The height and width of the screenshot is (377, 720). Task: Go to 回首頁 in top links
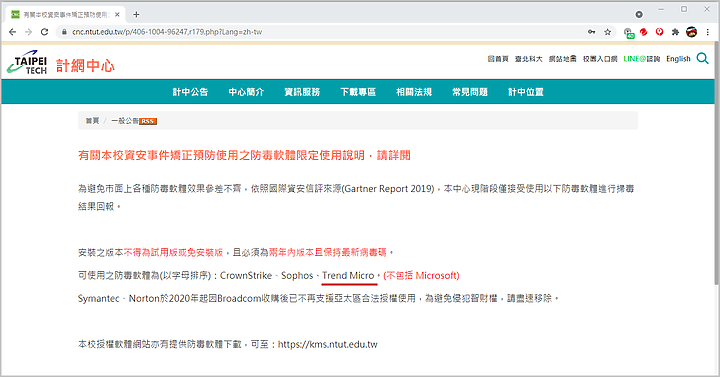click(498, 59)
